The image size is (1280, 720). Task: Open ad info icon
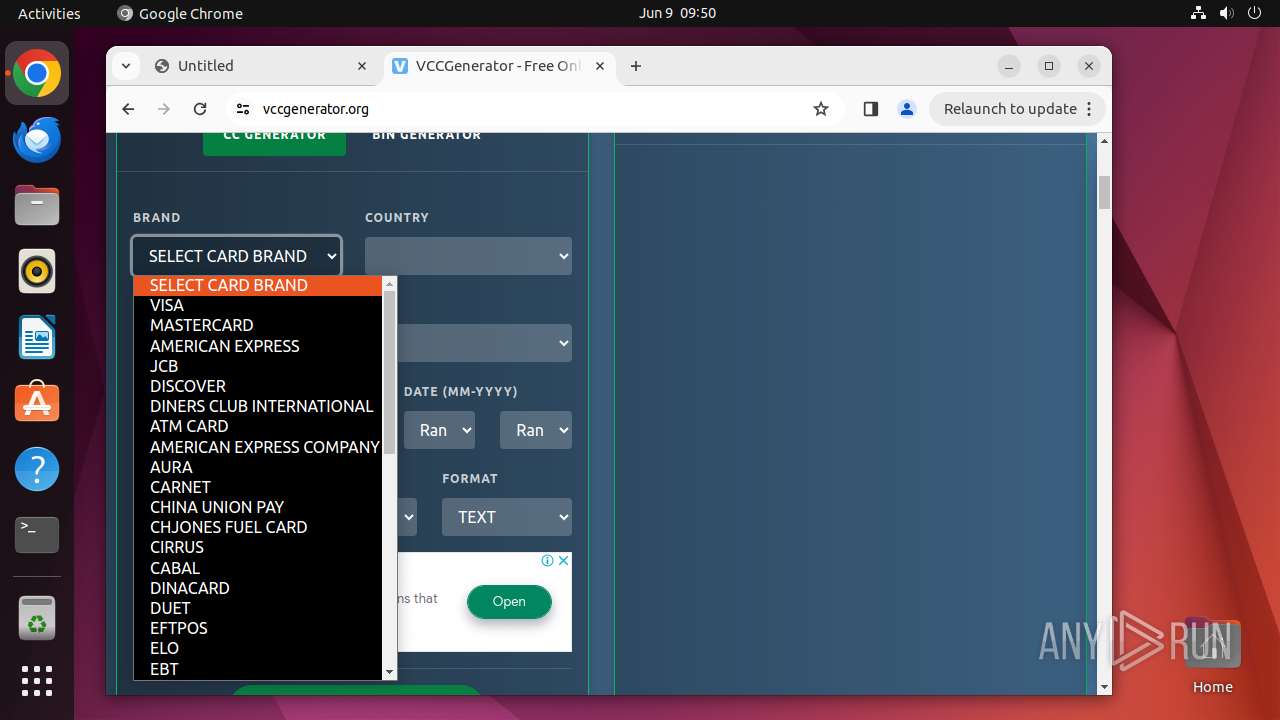(548, 561)
